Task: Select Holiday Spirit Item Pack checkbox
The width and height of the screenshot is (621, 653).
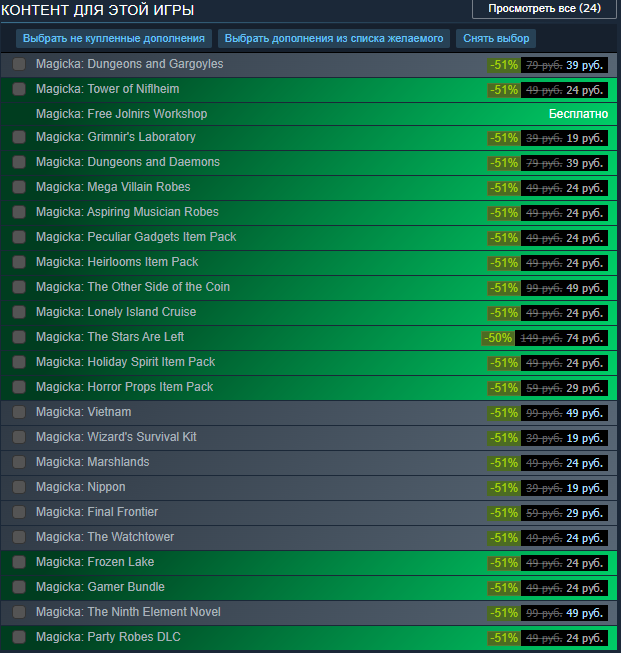Action: (x=19, y=362)
